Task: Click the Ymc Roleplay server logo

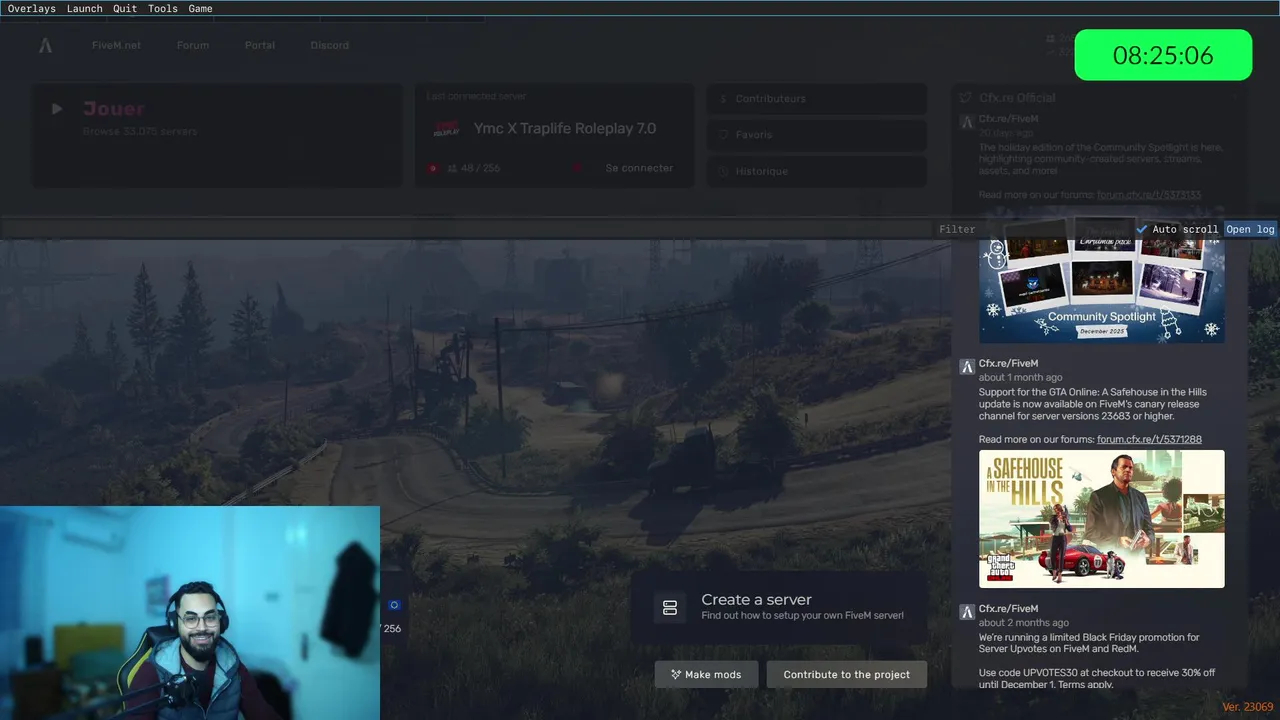Action: click(446, 129)
